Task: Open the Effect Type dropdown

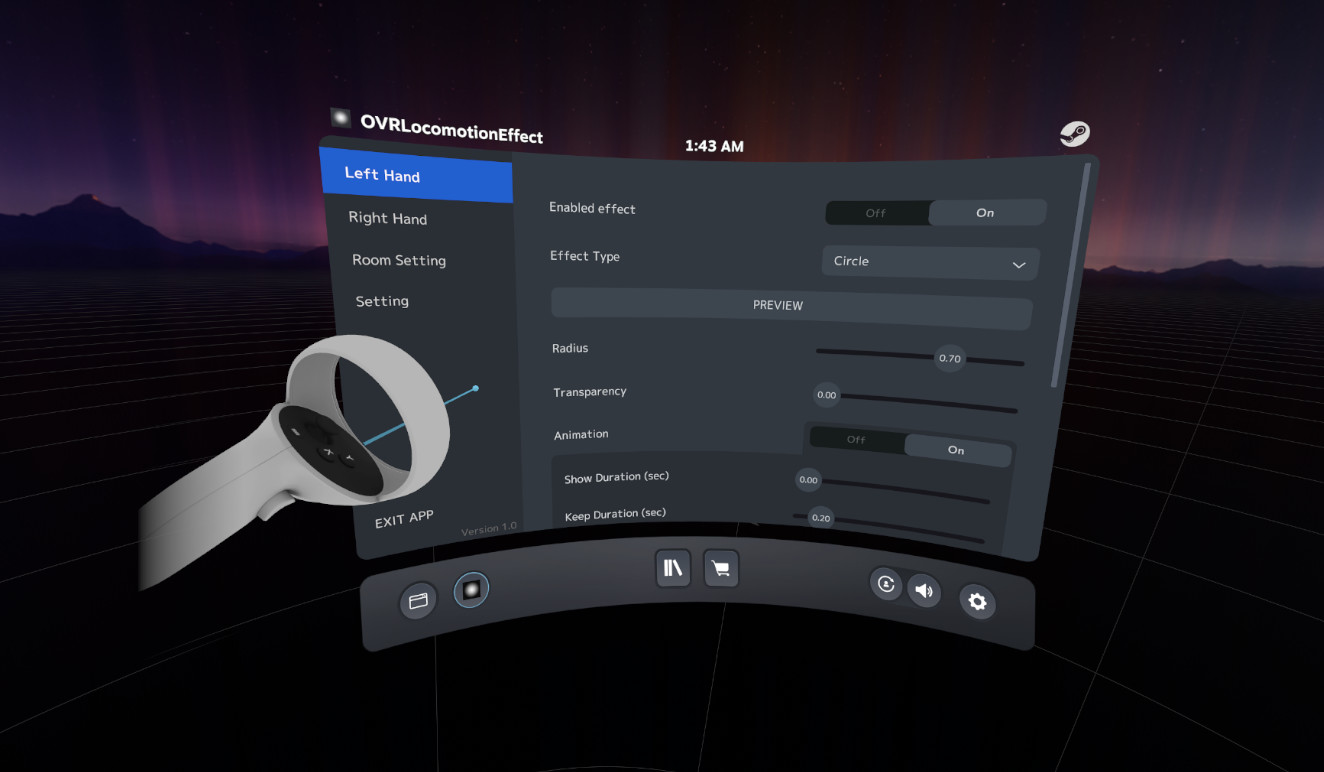Action: tap(929, 262)
